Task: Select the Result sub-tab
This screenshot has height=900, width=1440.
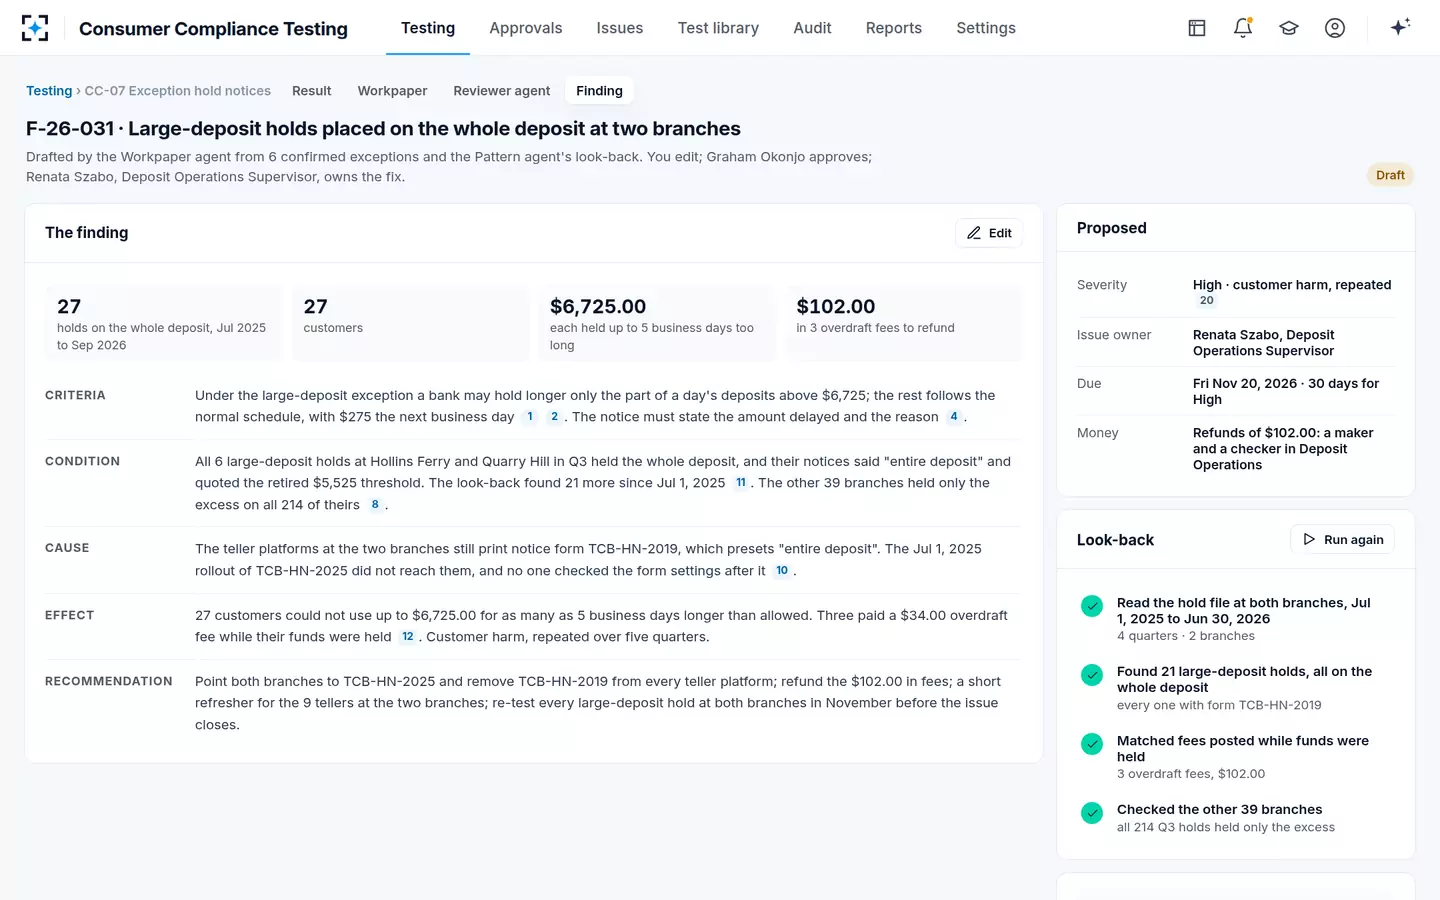Action: [312, 91]
